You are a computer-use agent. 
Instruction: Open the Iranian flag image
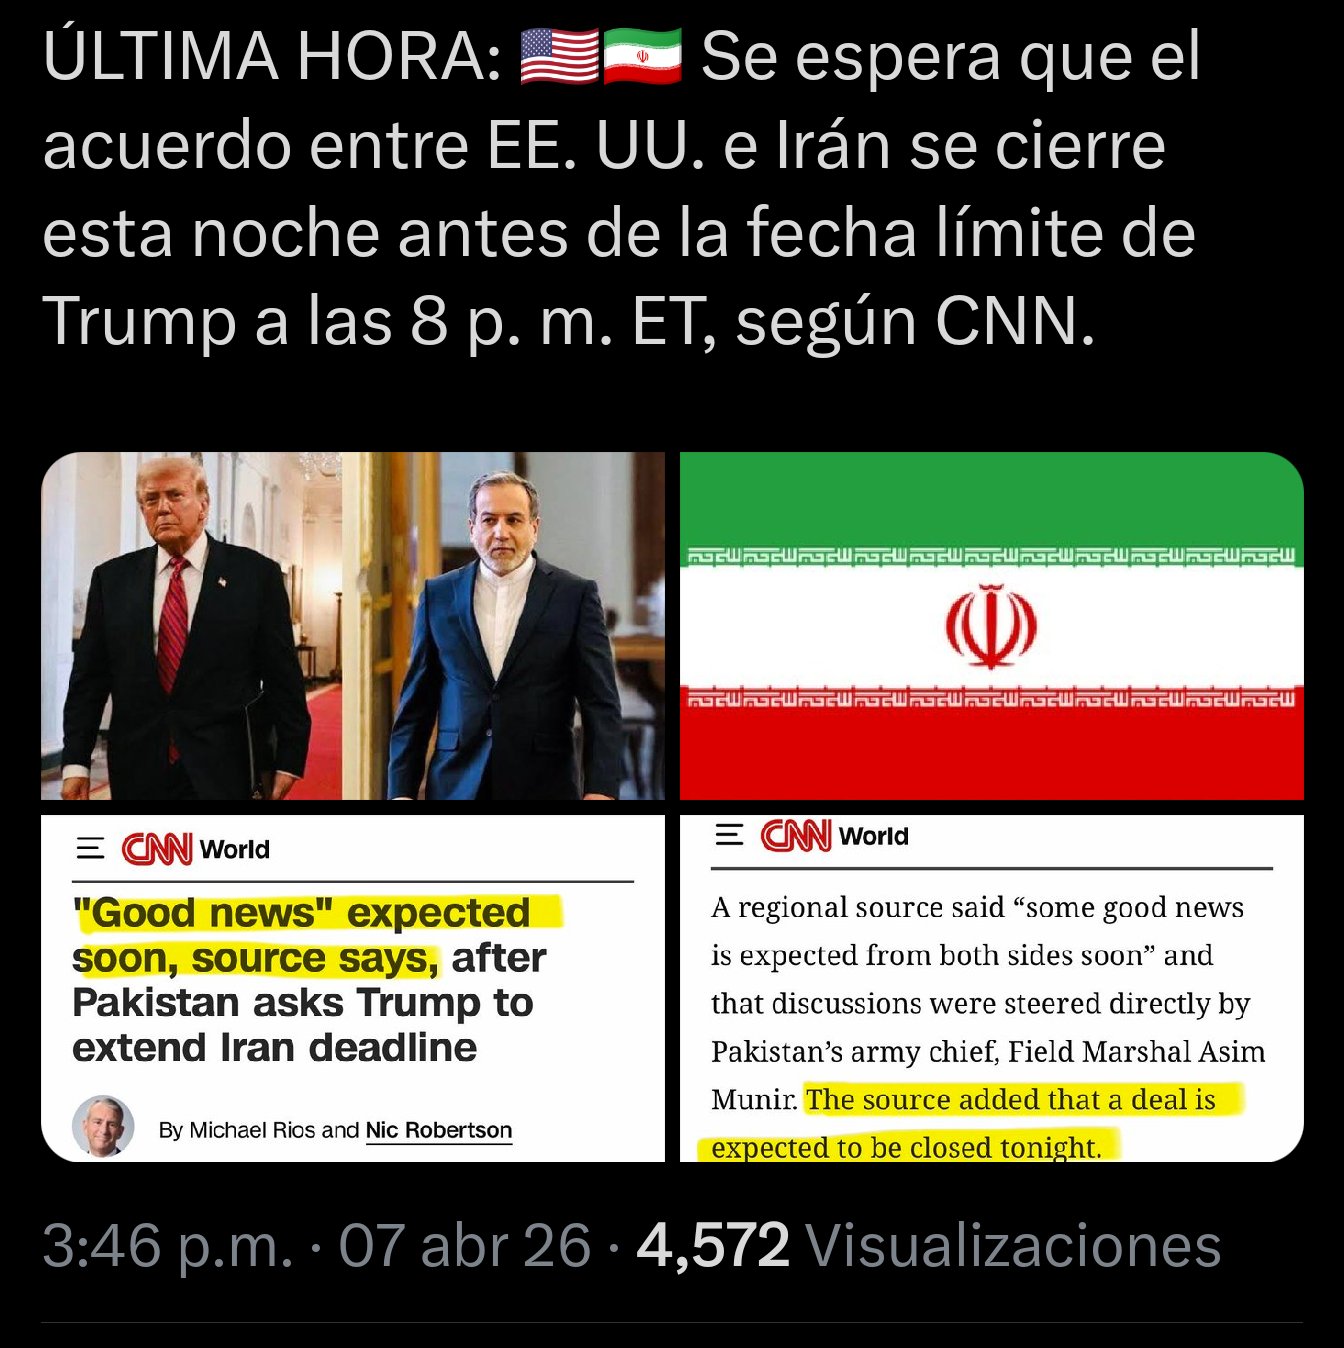pos(992,626)
